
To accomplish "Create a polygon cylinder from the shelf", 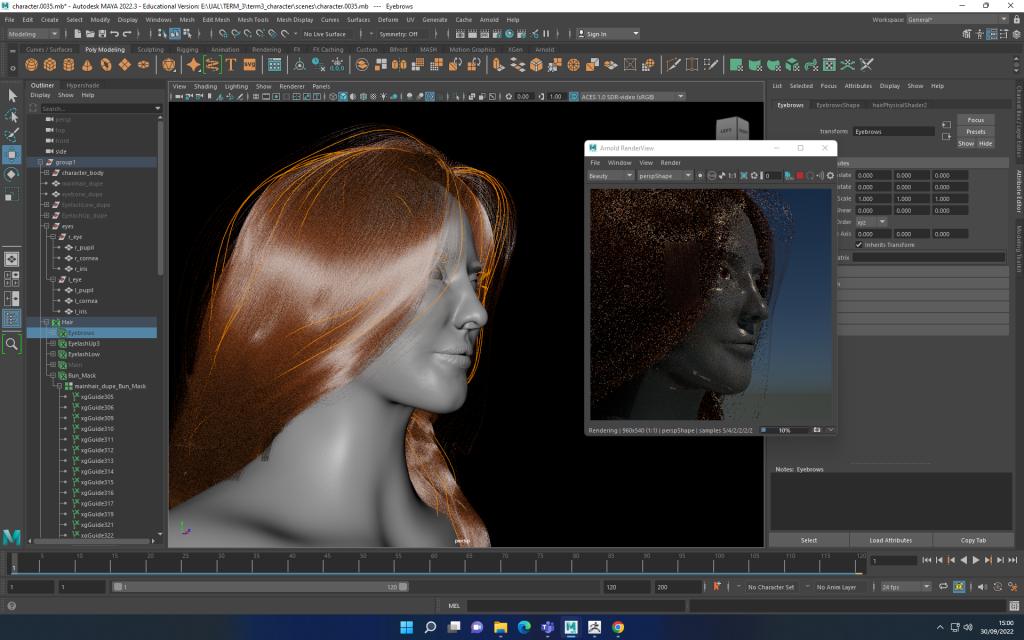I will click(x=69, y=65).
